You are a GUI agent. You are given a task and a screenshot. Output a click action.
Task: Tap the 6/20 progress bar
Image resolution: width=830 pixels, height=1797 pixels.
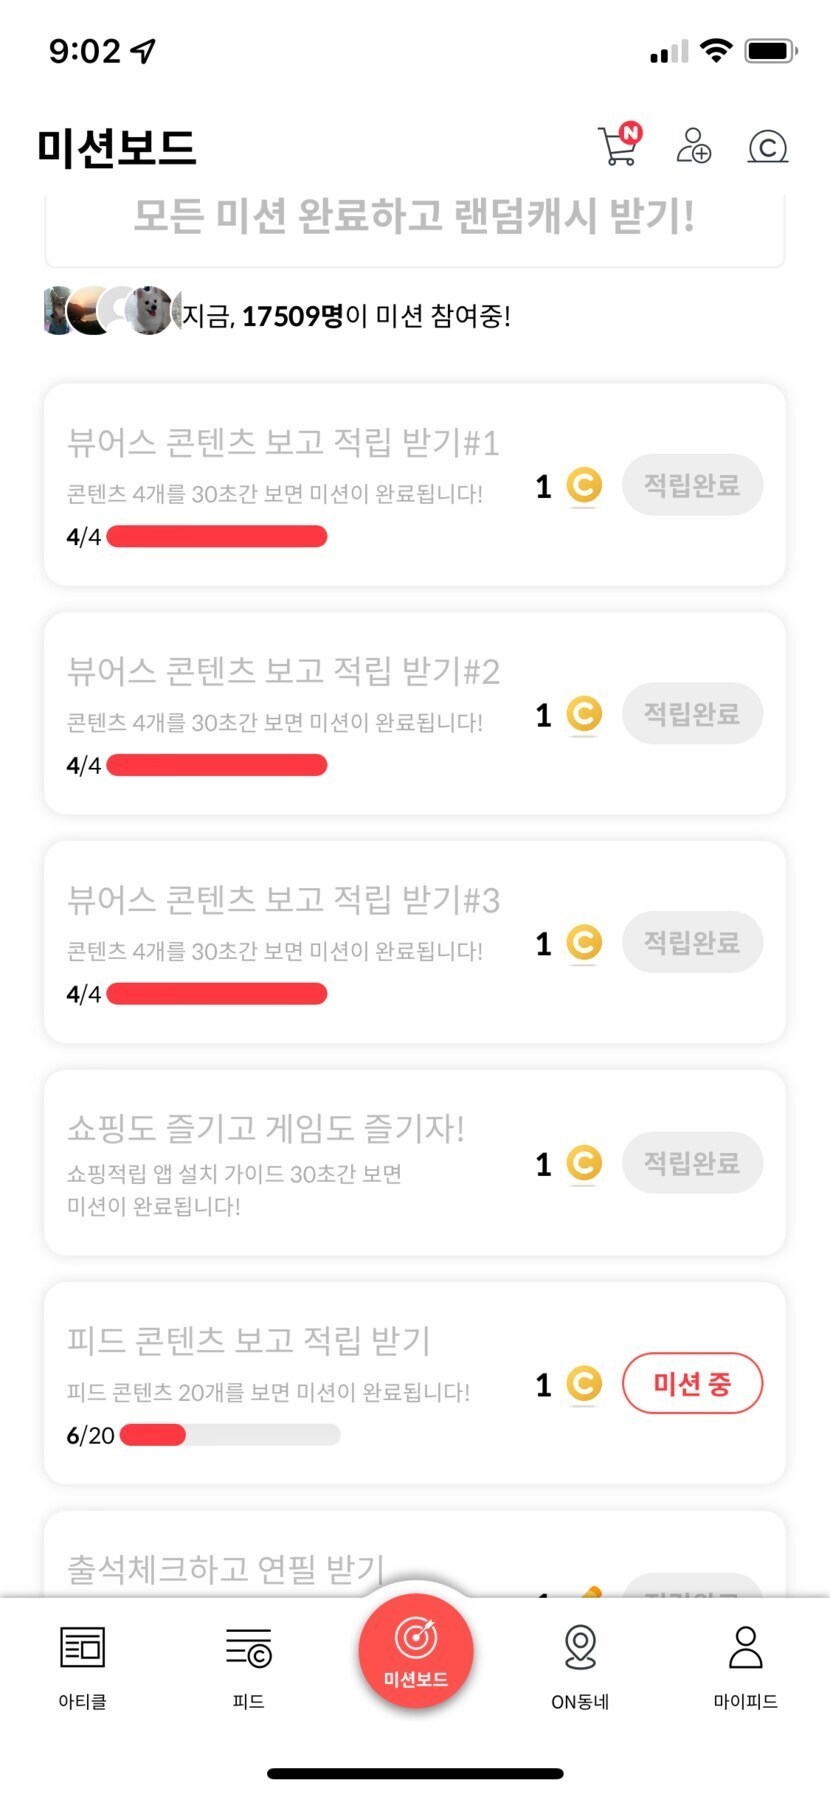pos(229,1435)
